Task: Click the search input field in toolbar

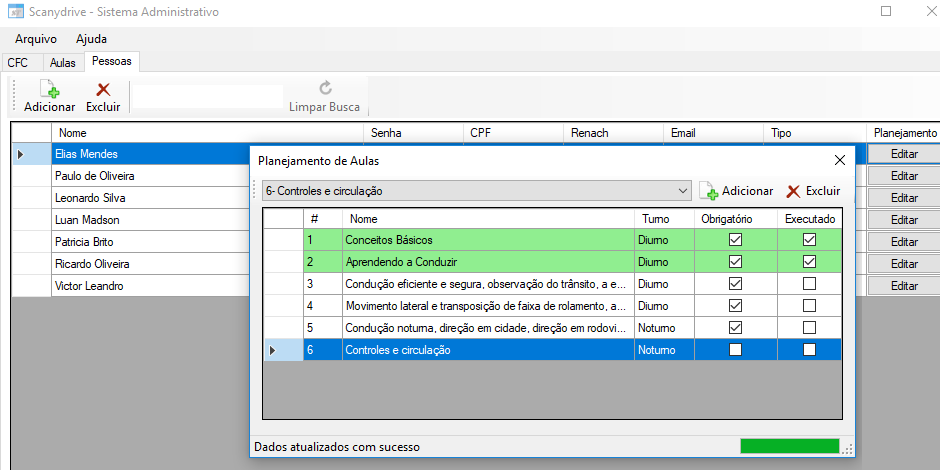Action: (208, 97)
